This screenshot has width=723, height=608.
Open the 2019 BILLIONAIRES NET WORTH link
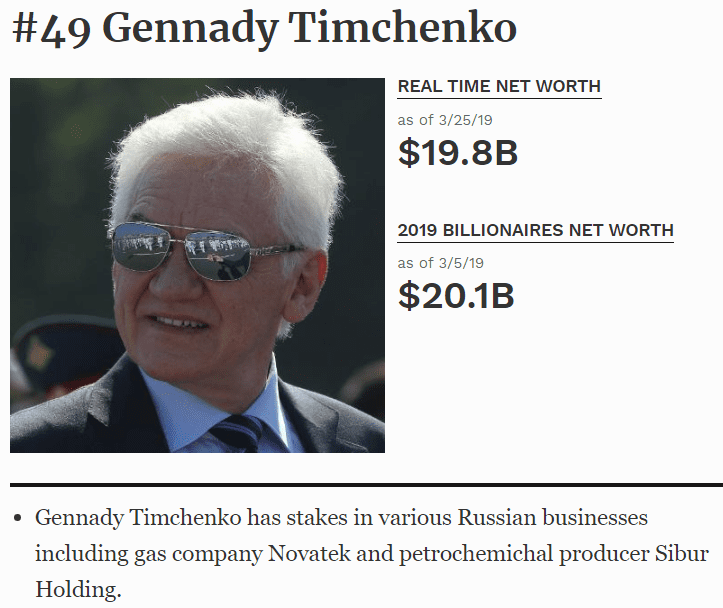(x=536, y=230)
